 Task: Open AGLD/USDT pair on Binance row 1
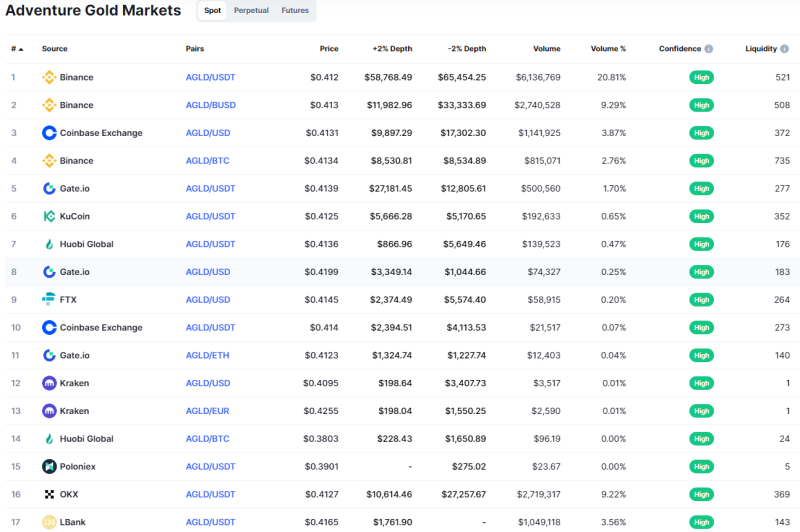point(210,77)
